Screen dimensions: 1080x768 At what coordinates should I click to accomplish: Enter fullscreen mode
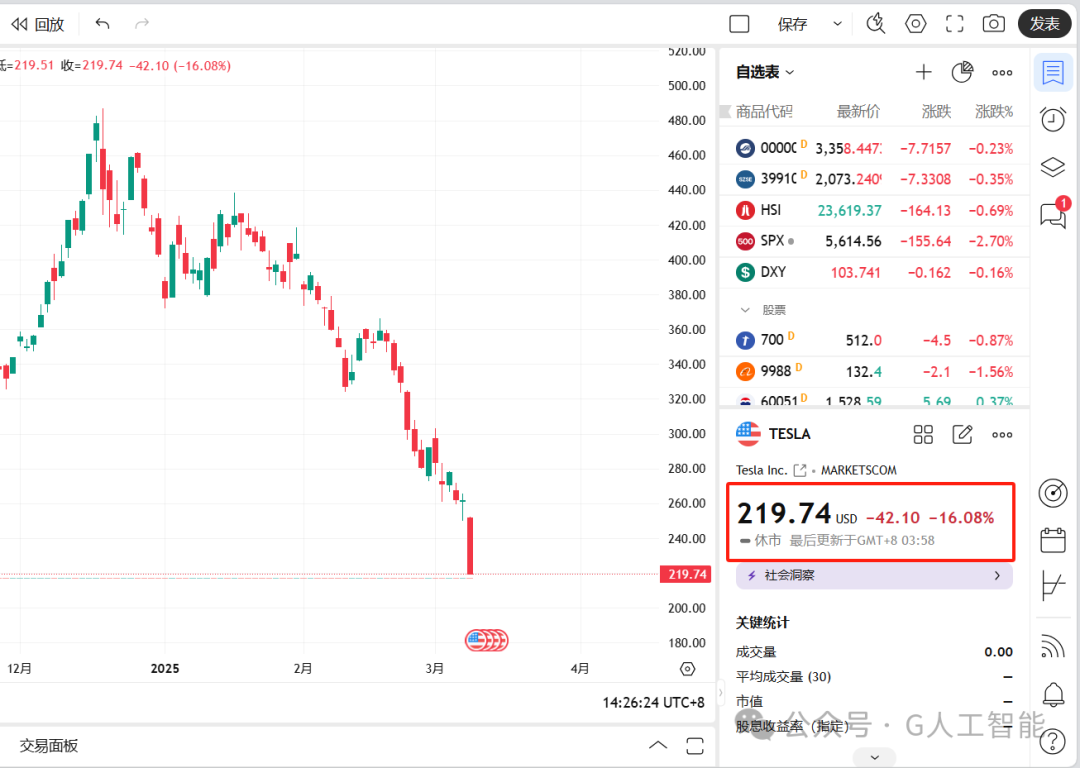(955, 23)
